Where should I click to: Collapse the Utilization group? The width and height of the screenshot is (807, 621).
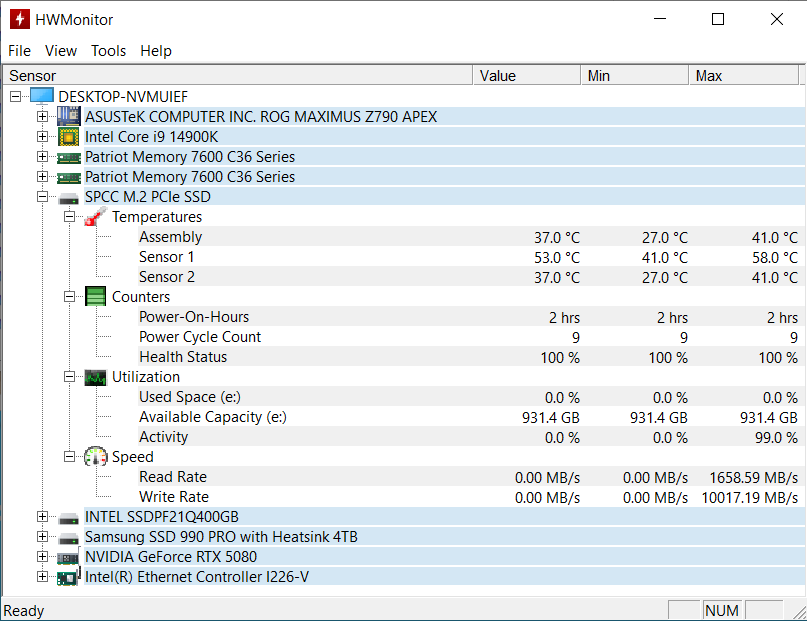[69, 377]
